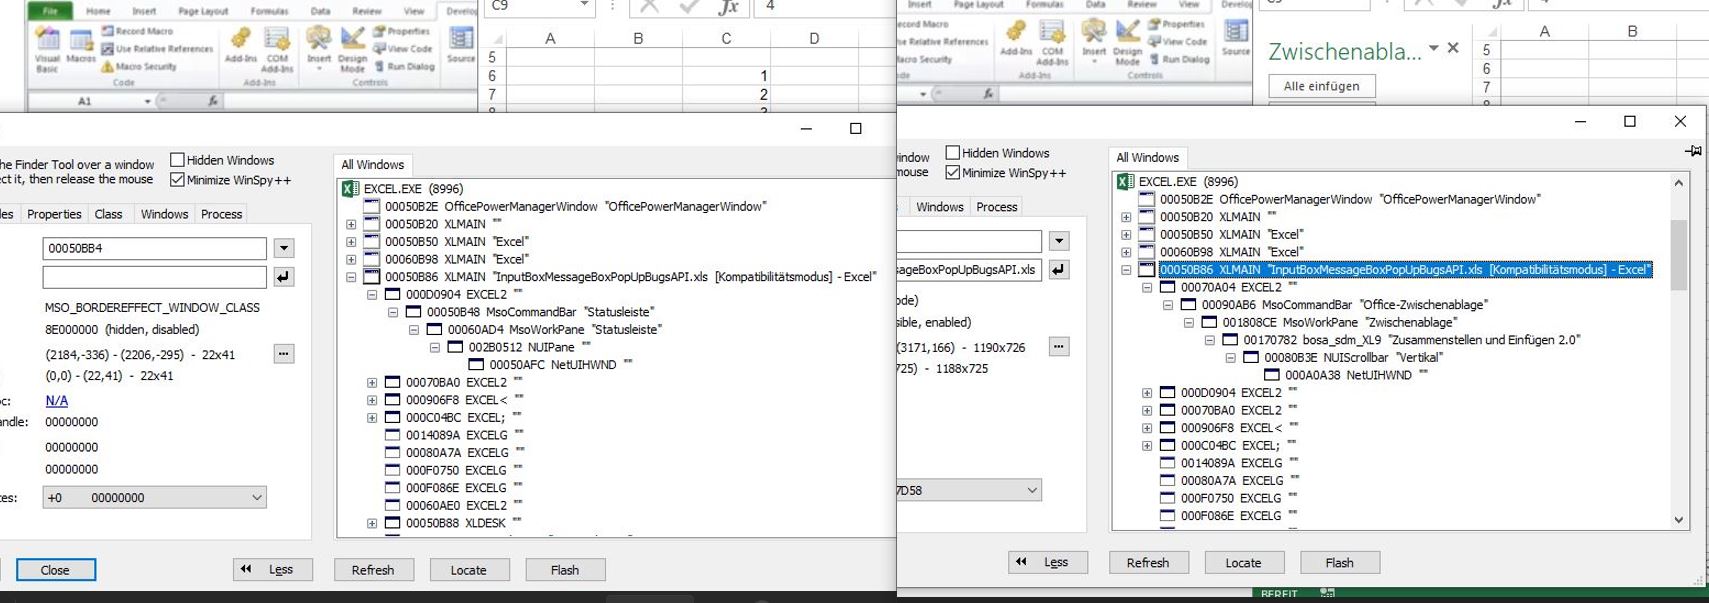Open the 7D58 dropdown in right WinSpy
The width and height of the screenshot is (1709, 603).
1032,490
